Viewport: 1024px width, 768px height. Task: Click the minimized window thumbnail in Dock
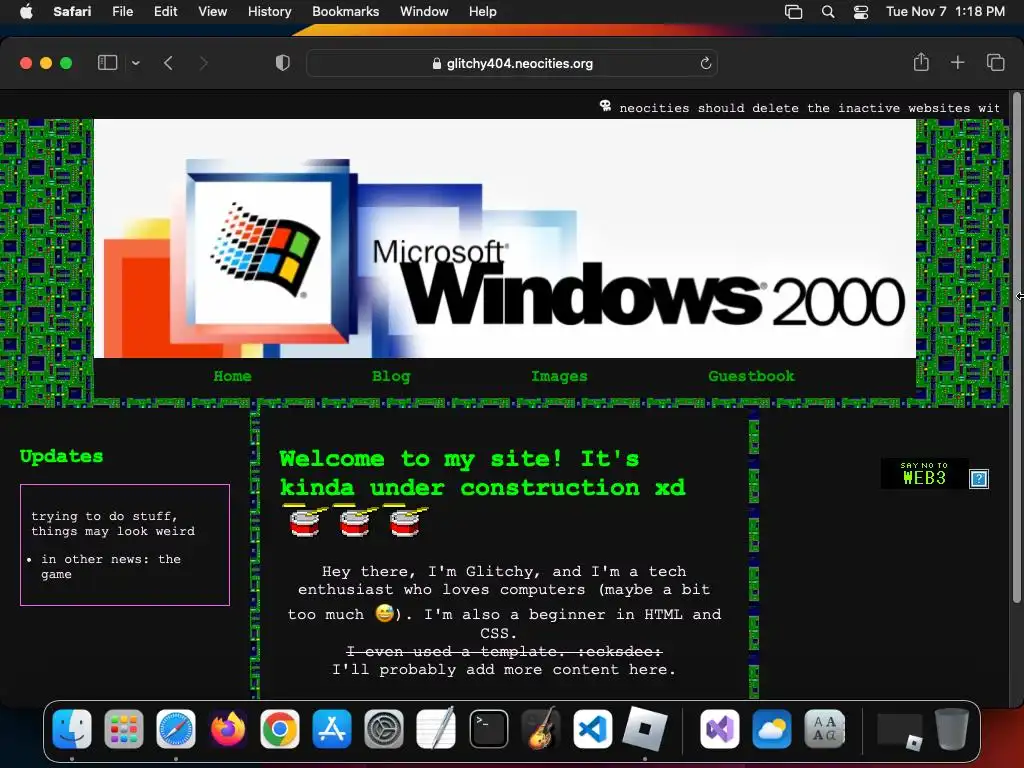point(900,730)
